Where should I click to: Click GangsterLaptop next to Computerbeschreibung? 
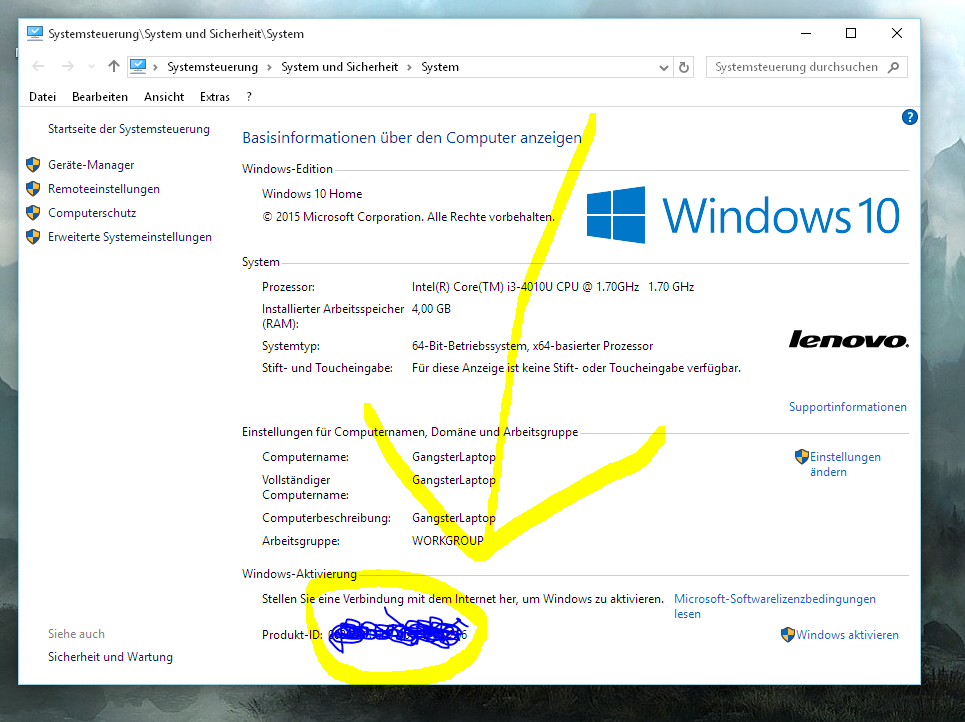[x=454, y=518]
